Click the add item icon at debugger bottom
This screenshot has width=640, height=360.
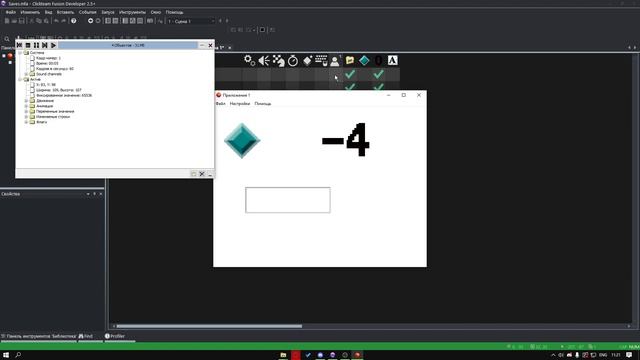(x=193, y=174)
